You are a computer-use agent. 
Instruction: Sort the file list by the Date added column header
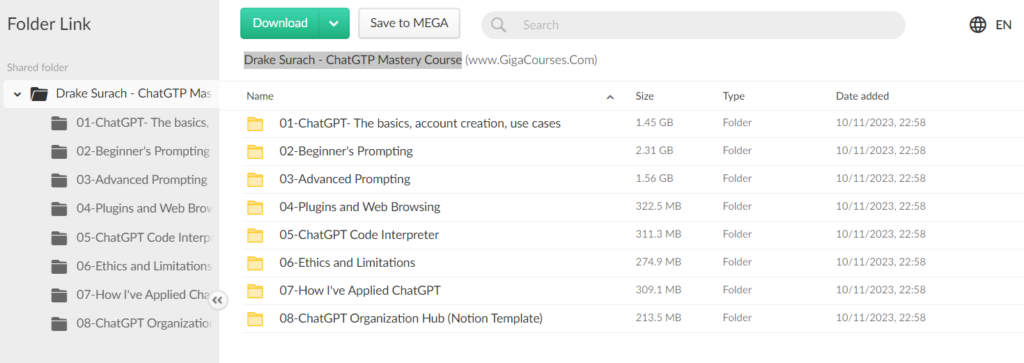[862, 96]
